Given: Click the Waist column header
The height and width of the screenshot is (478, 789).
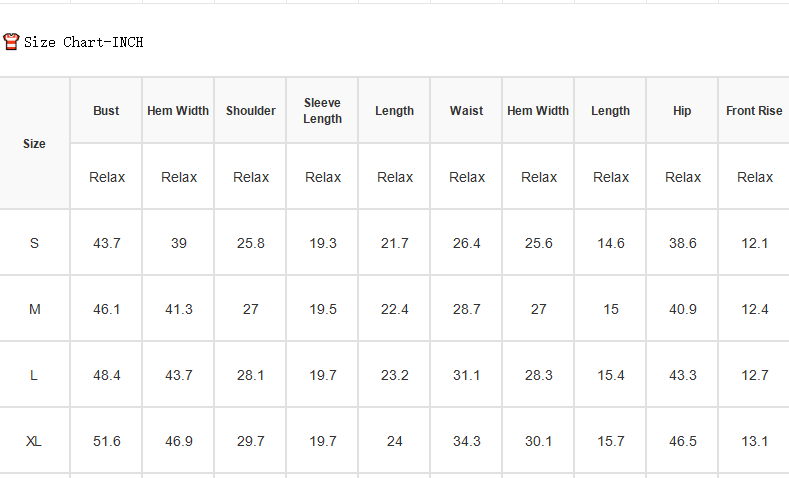Looking at the screenshot, I should pos(466,111).
